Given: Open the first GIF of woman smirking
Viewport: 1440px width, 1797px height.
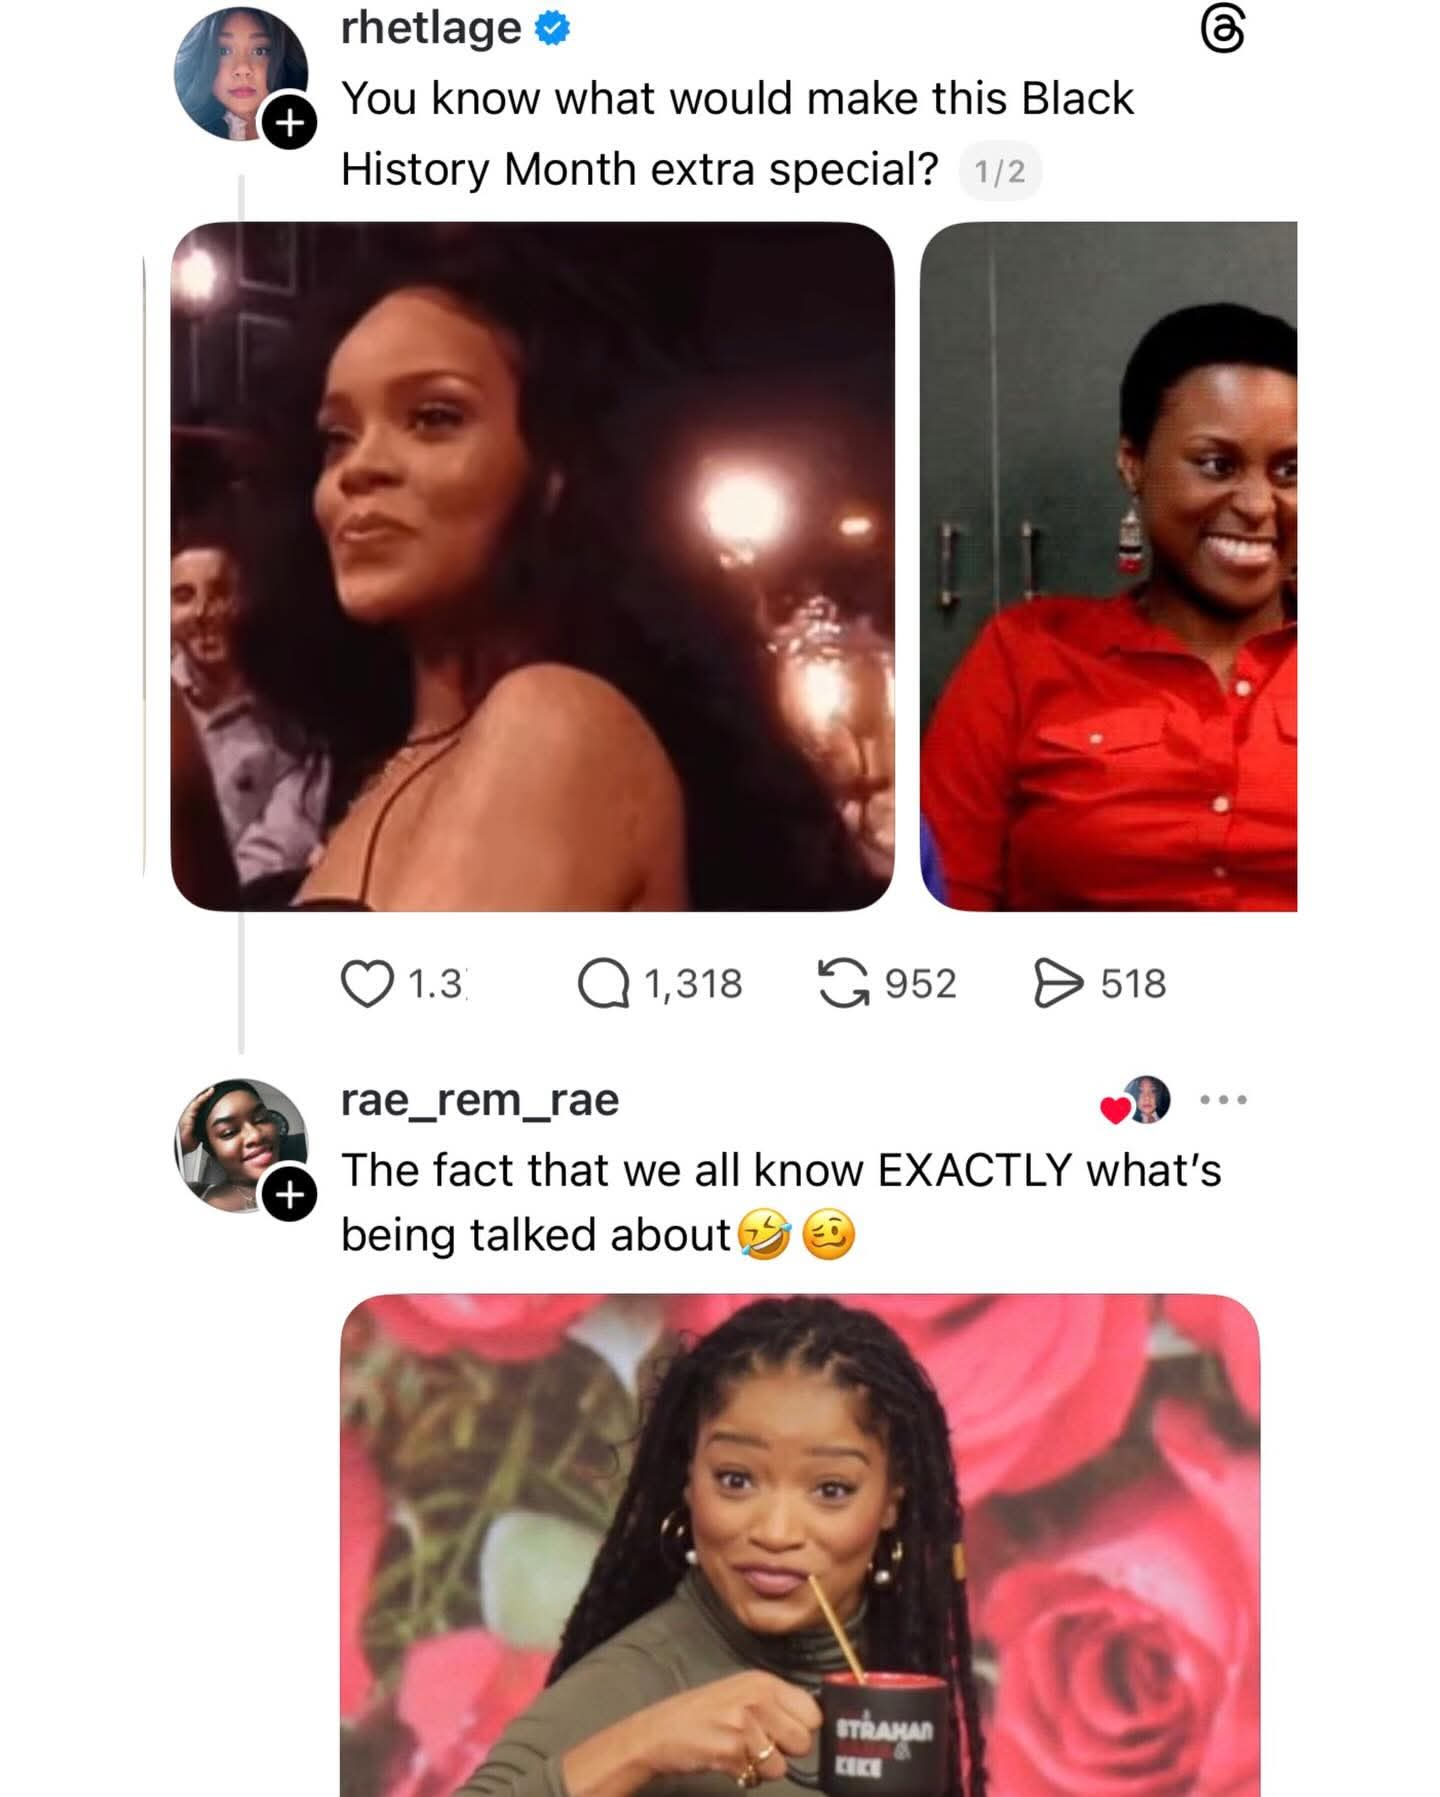Looking at the screenshot, I should pos(532,566).
